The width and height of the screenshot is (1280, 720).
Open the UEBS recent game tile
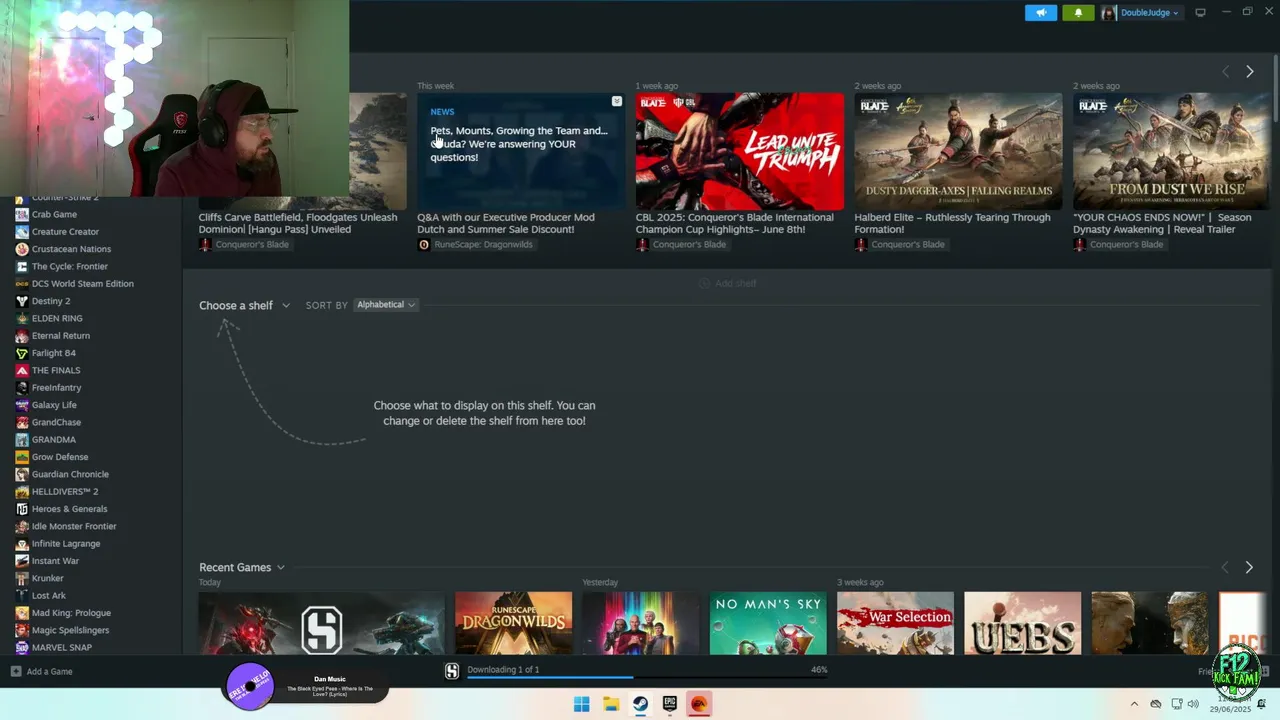[1022, 623]
